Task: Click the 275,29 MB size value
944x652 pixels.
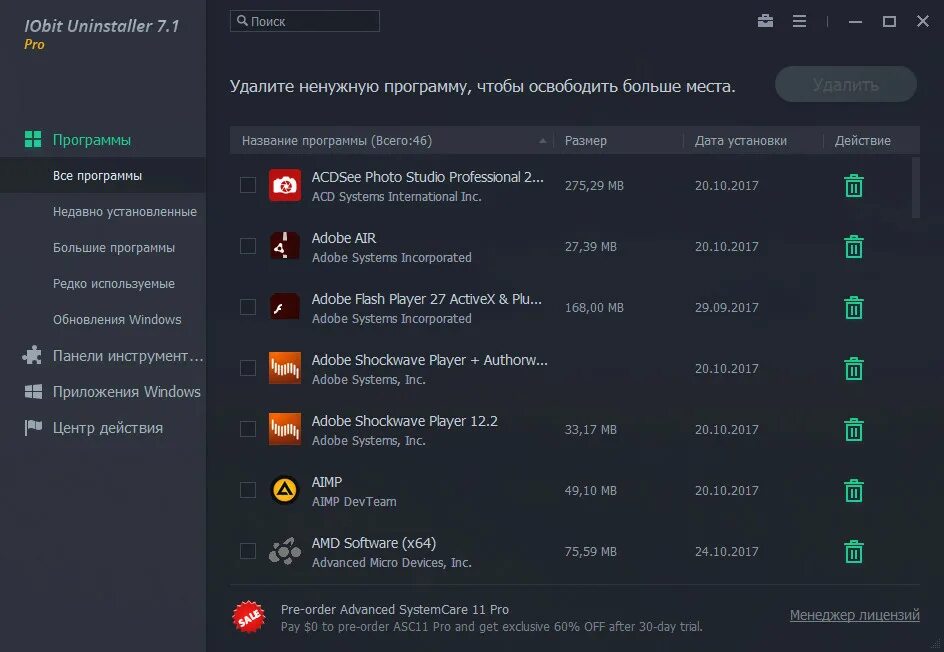Action: (594, 185)
